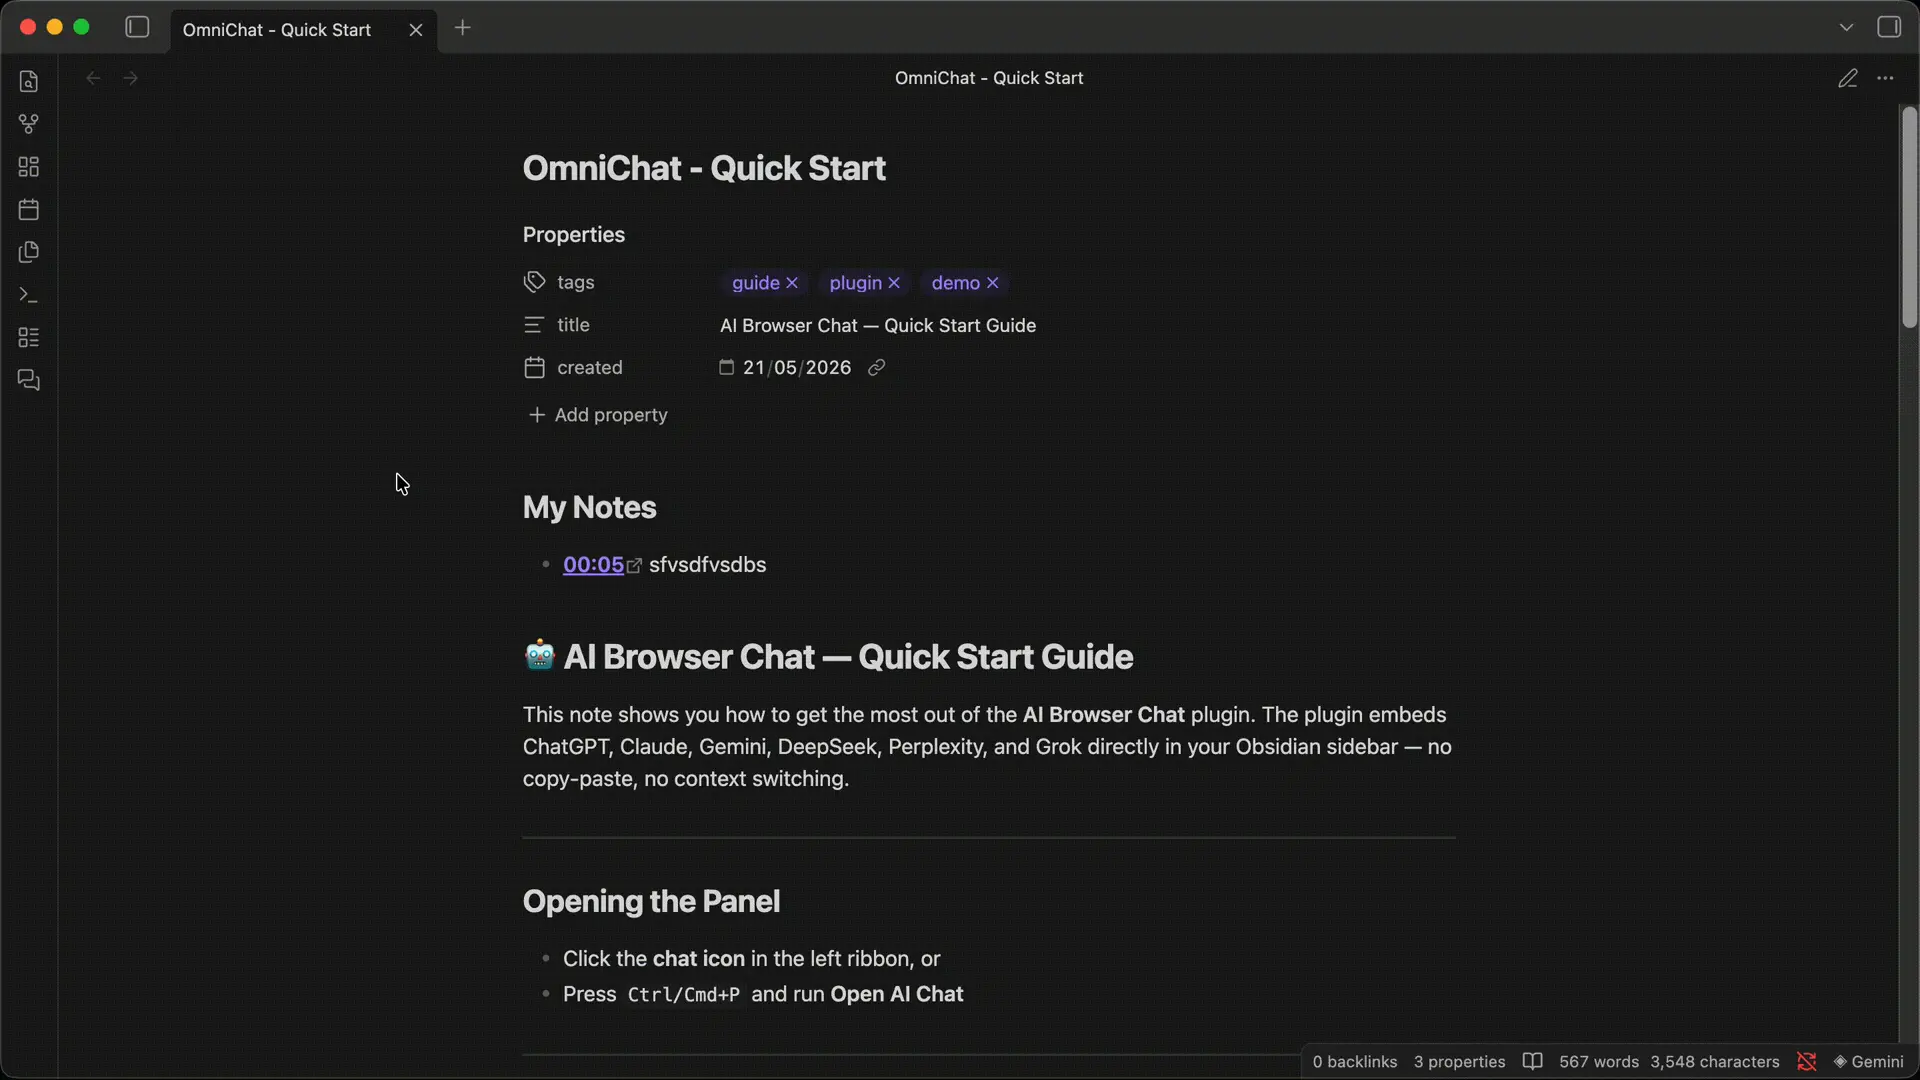The image size is (1920, 1080).
Task: Click the plugin tag pill
Action: pyautogui.click(x=855, y=283)
